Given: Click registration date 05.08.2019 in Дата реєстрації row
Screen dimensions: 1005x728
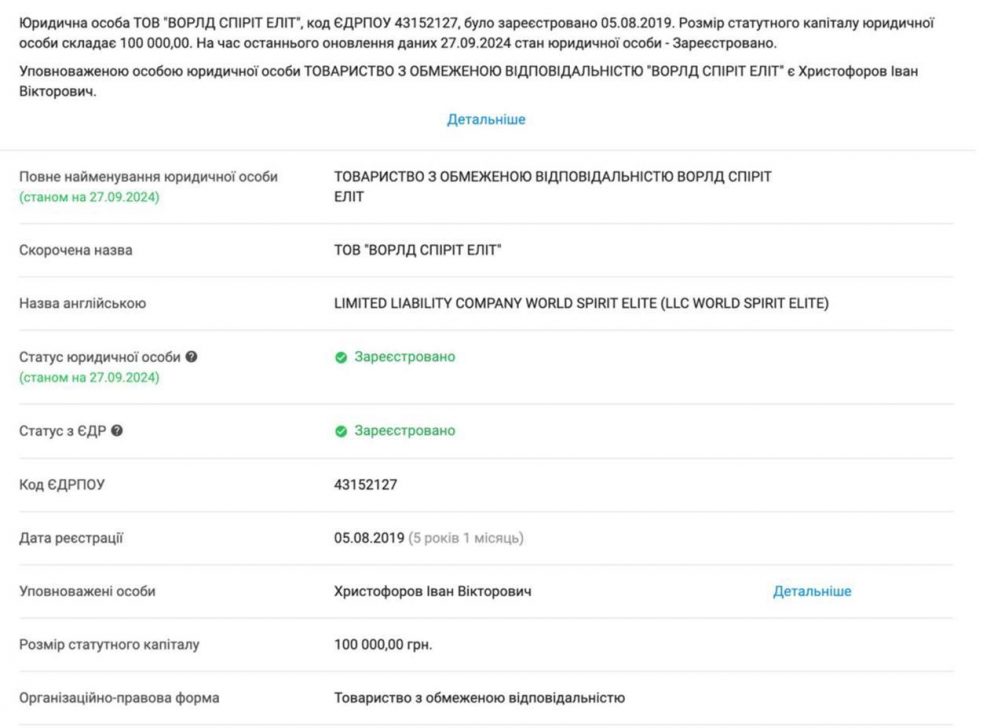Looking at the screenshot, I should click(368, 538).
